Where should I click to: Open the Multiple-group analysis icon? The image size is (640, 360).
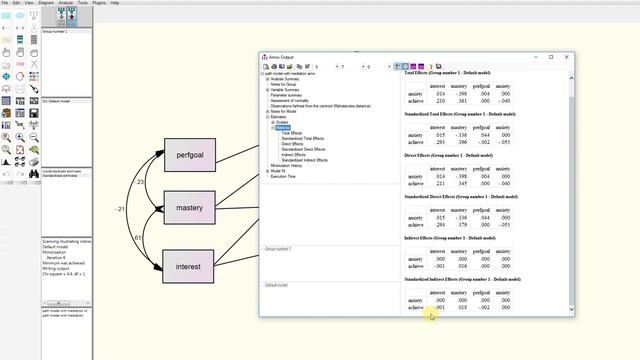20,162
